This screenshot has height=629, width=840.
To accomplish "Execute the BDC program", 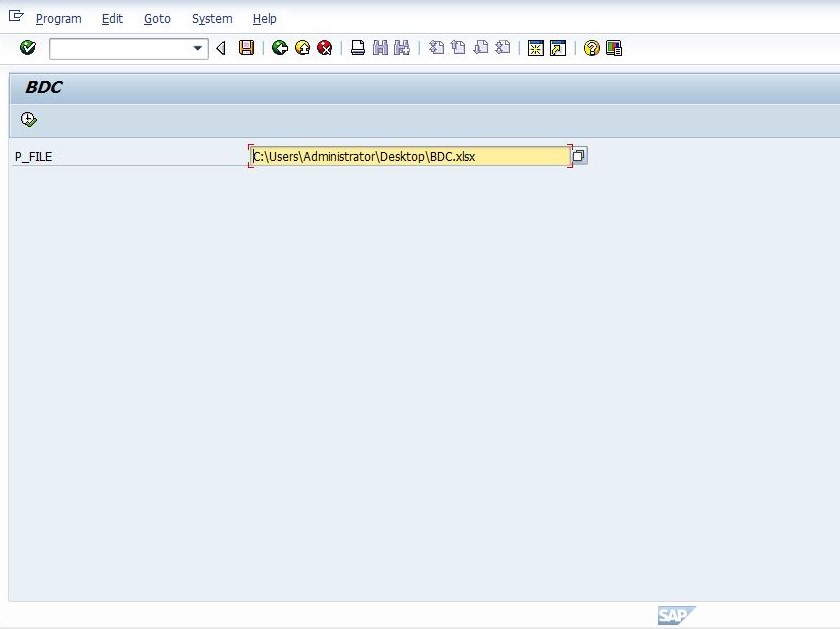I will coord(29,119).
